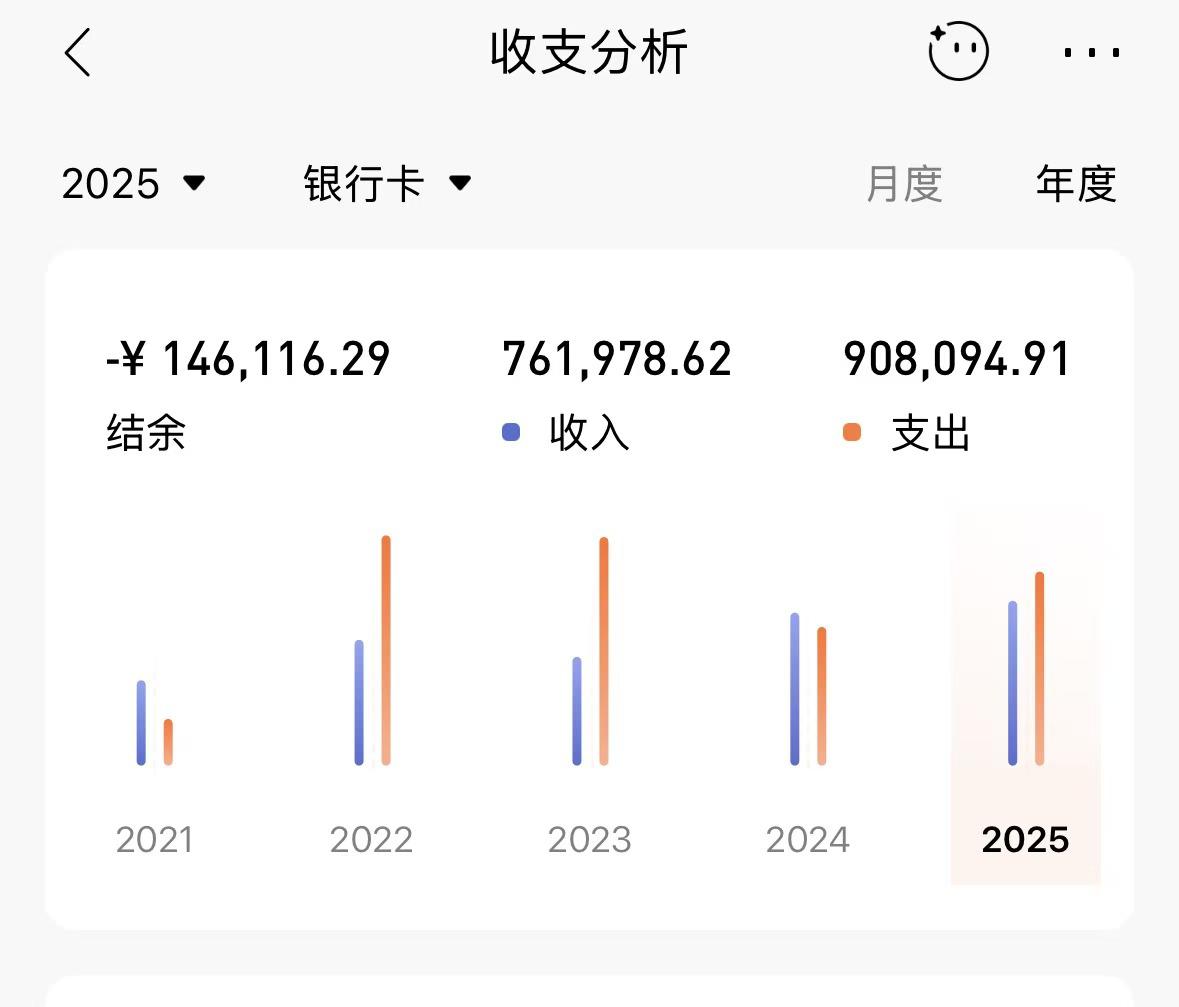Screen dimensions: 1179x1007
Task: Tap the back arrow icon
Action: click(x=78, y=52)
